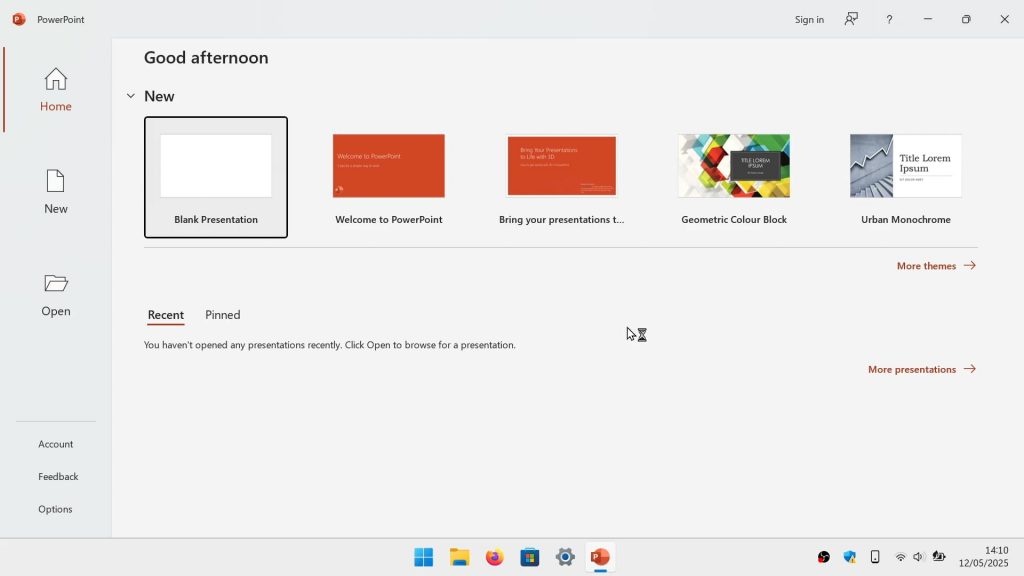This screenshot has width=1024, height=576.
Task: Restore down the PowerPoint window
Action: [x=966, y=20]
